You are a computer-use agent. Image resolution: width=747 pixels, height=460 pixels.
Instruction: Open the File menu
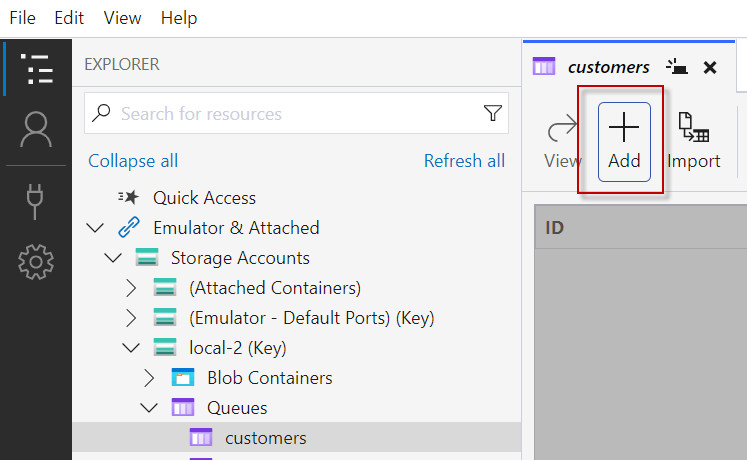pos(22,18)
